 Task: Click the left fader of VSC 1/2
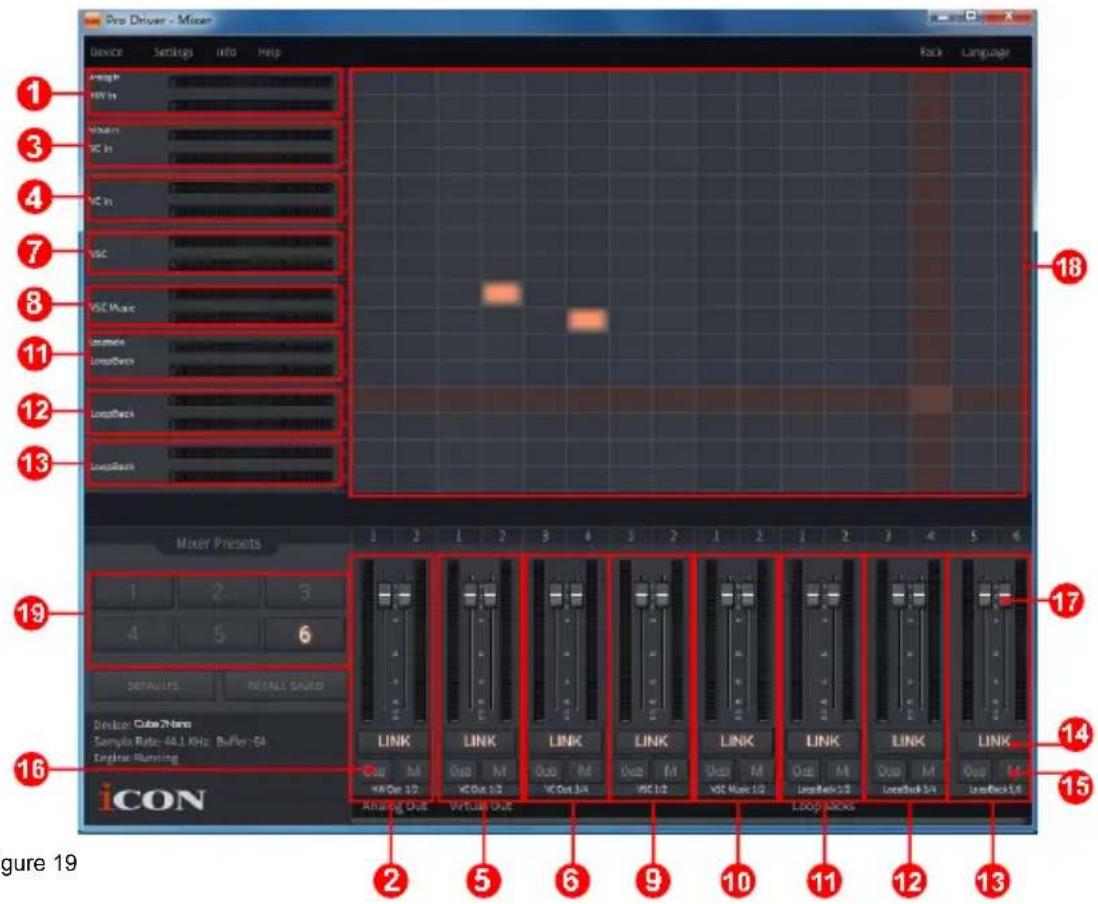point(641,594)
